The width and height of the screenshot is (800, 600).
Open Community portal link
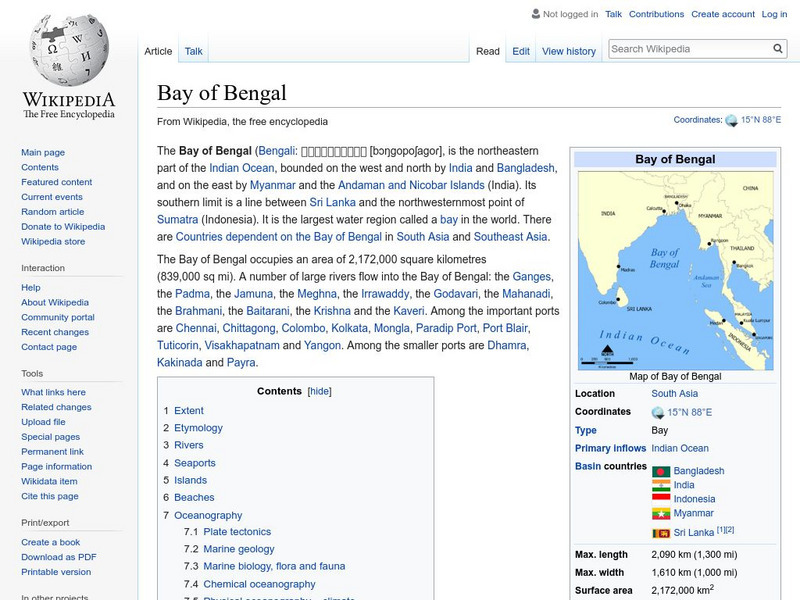pyautogui.click(x=58, y=317)
